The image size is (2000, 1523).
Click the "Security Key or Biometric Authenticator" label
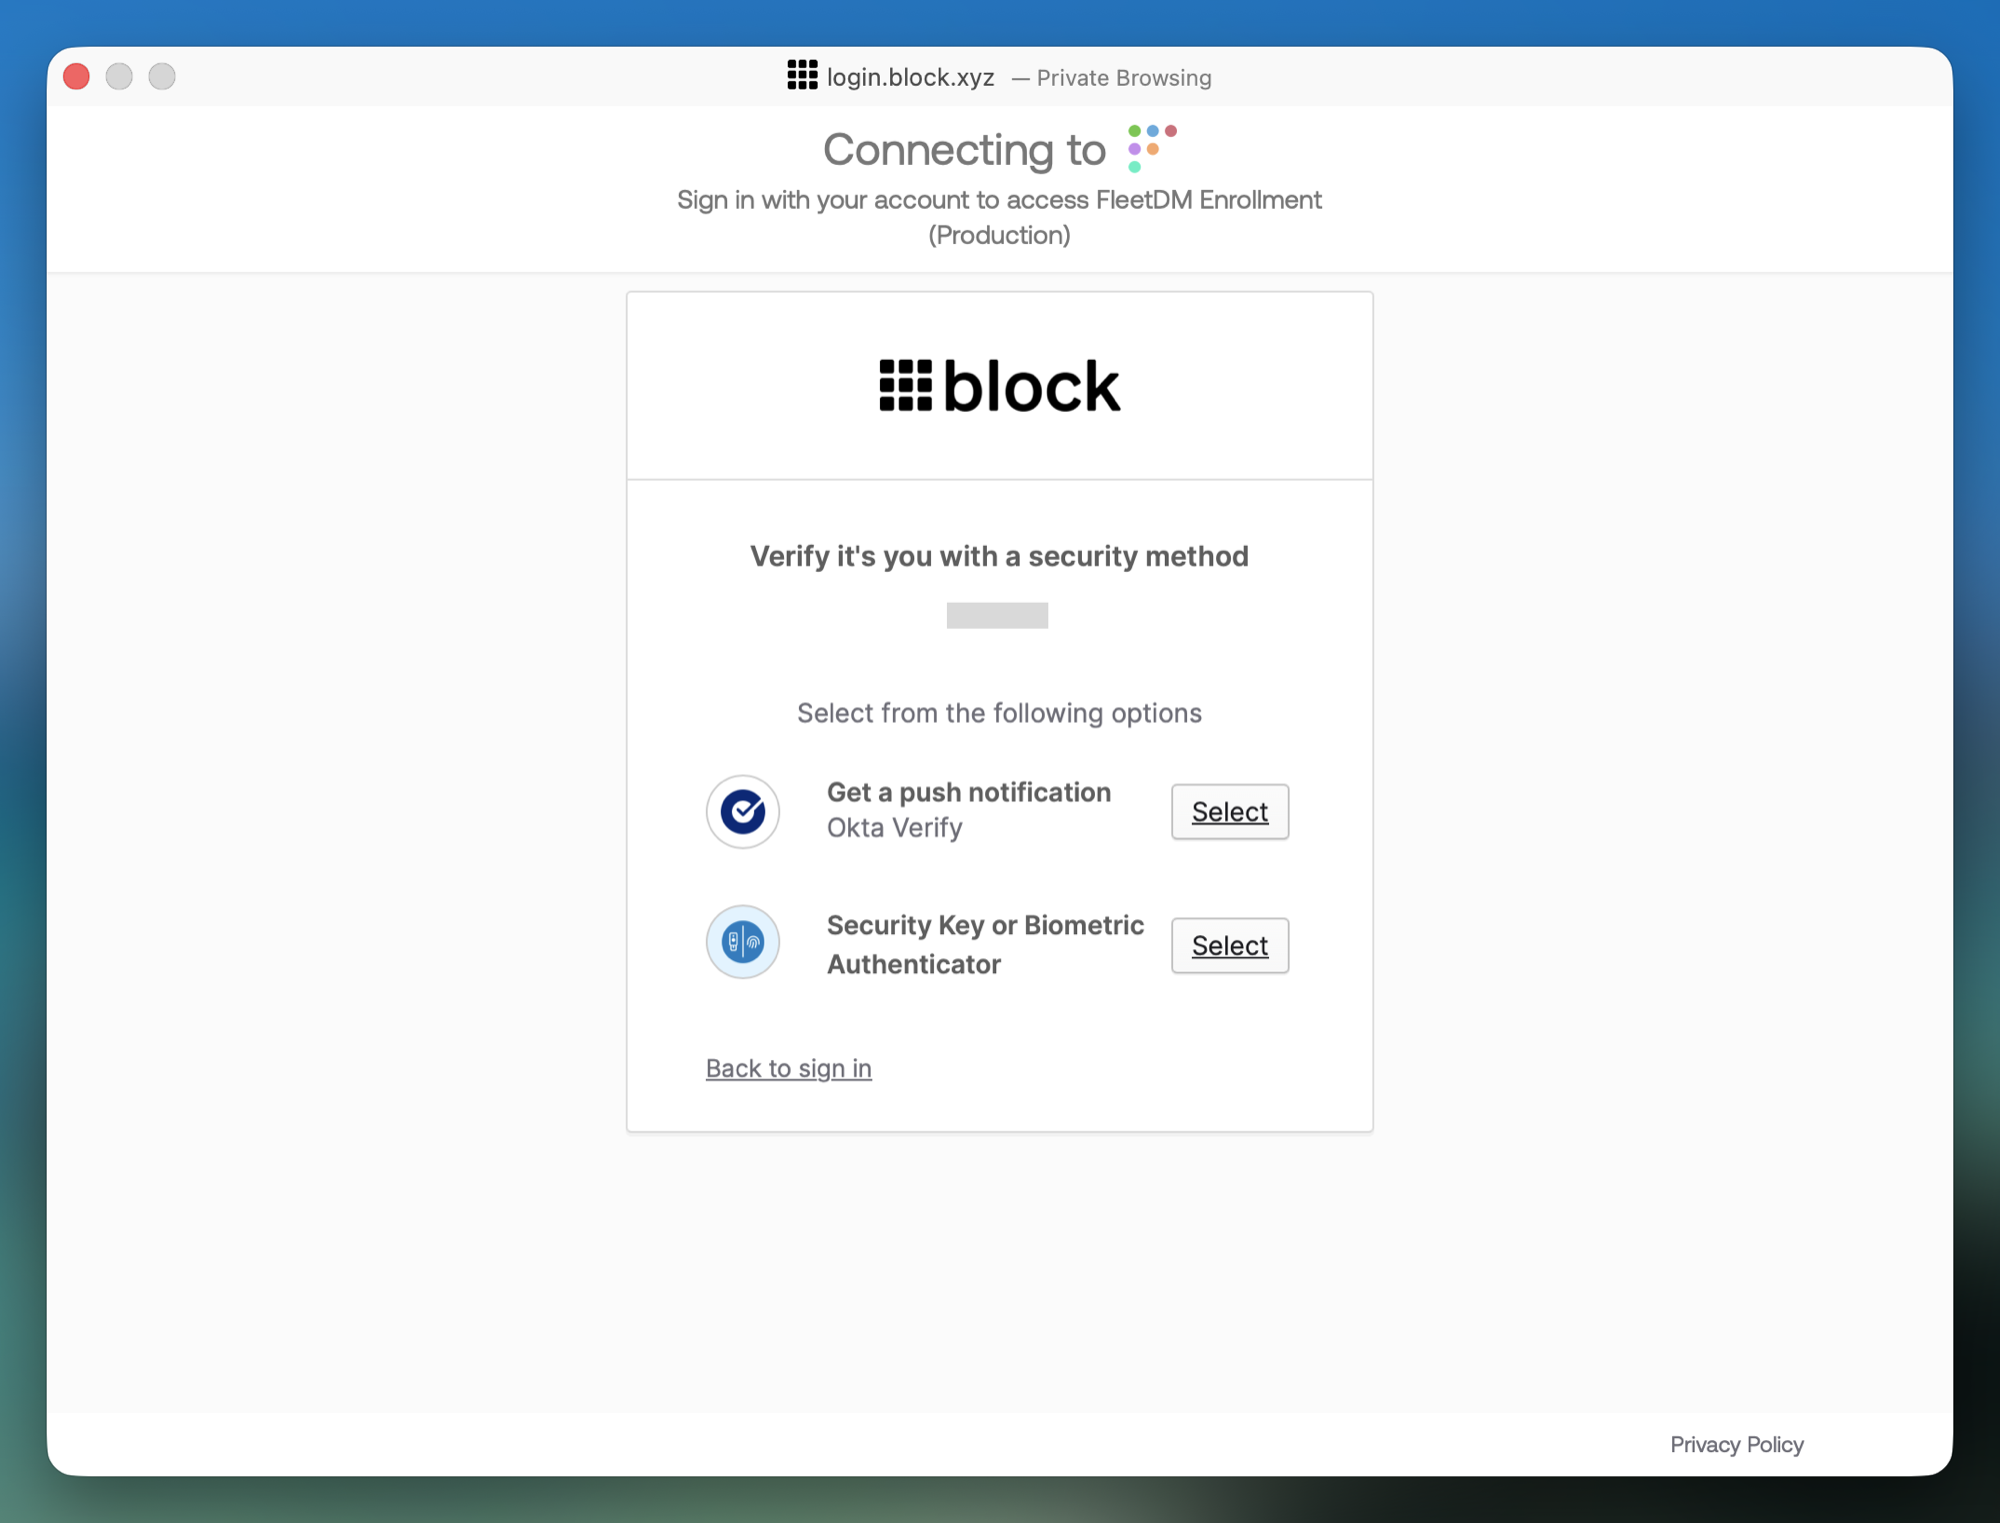(x=985, y=944)
